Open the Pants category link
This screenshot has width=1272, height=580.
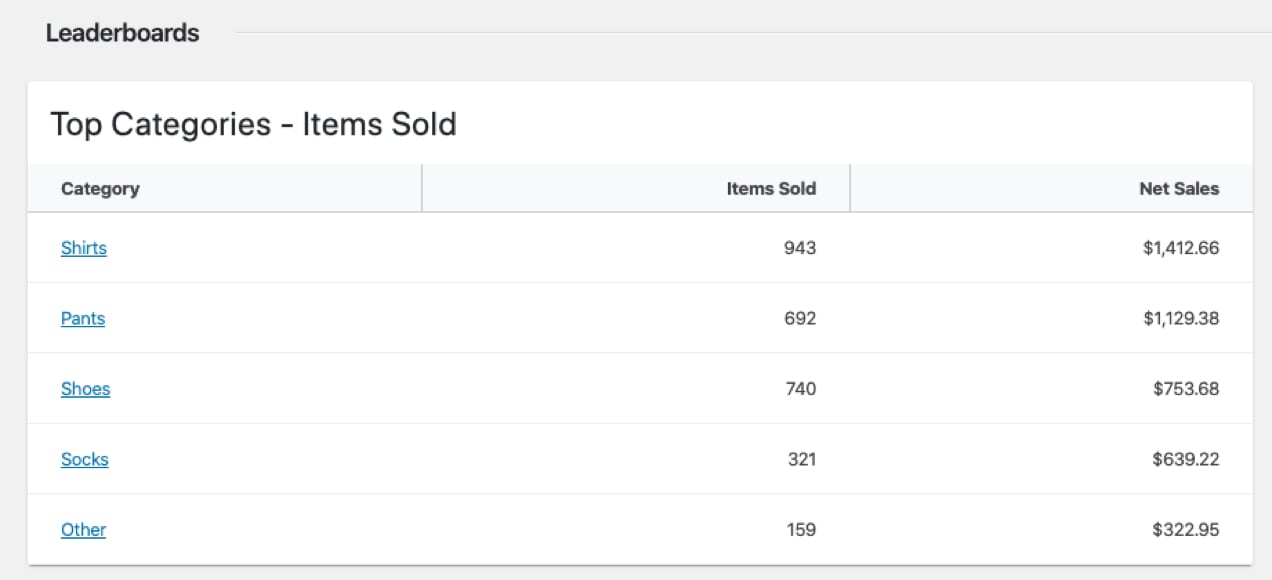[83, 318]
